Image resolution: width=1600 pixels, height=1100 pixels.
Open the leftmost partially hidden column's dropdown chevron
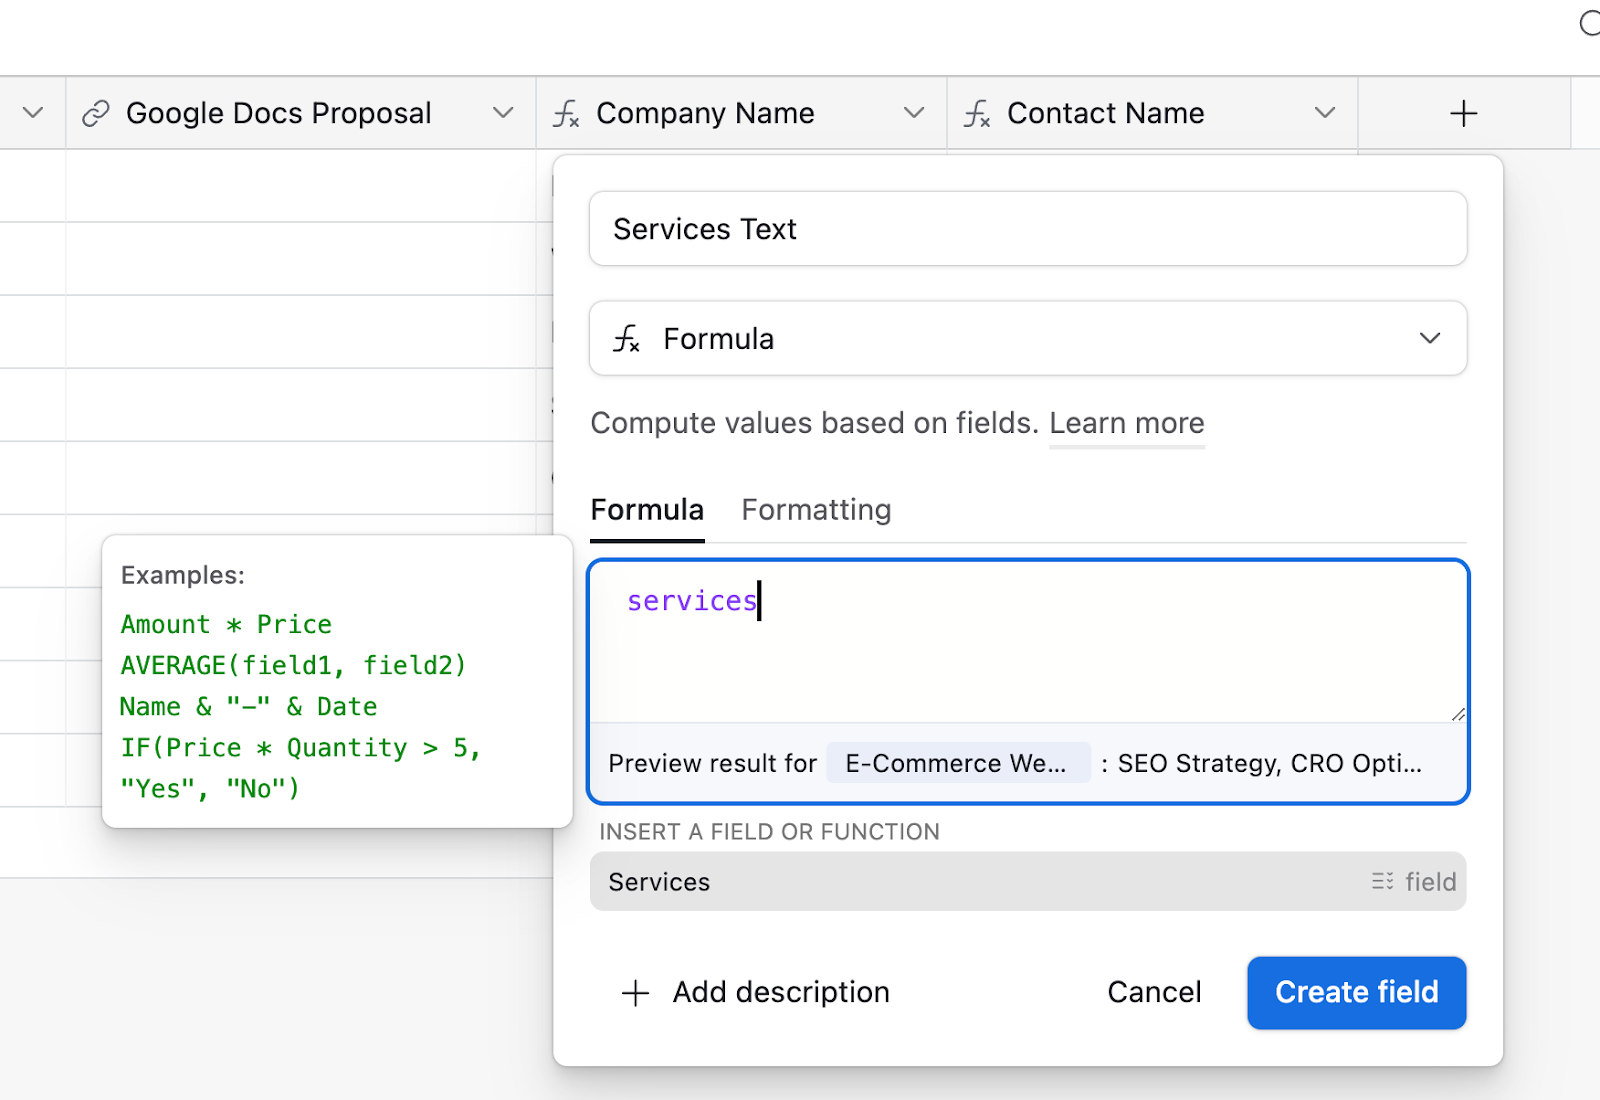[x=33, y=113]
